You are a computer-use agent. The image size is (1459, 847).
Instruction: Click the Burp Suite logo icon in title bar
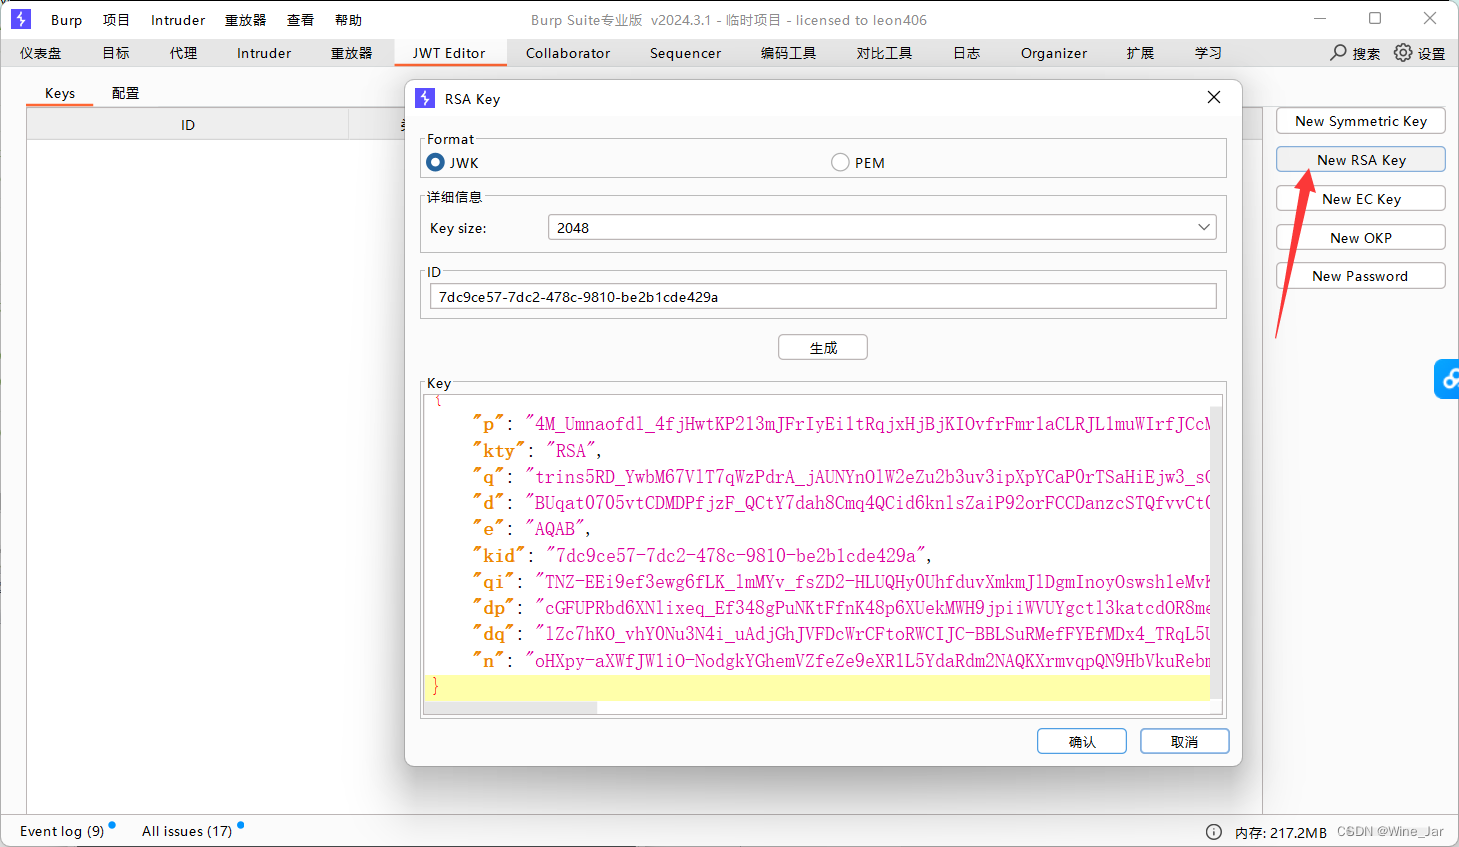(20, 19)
